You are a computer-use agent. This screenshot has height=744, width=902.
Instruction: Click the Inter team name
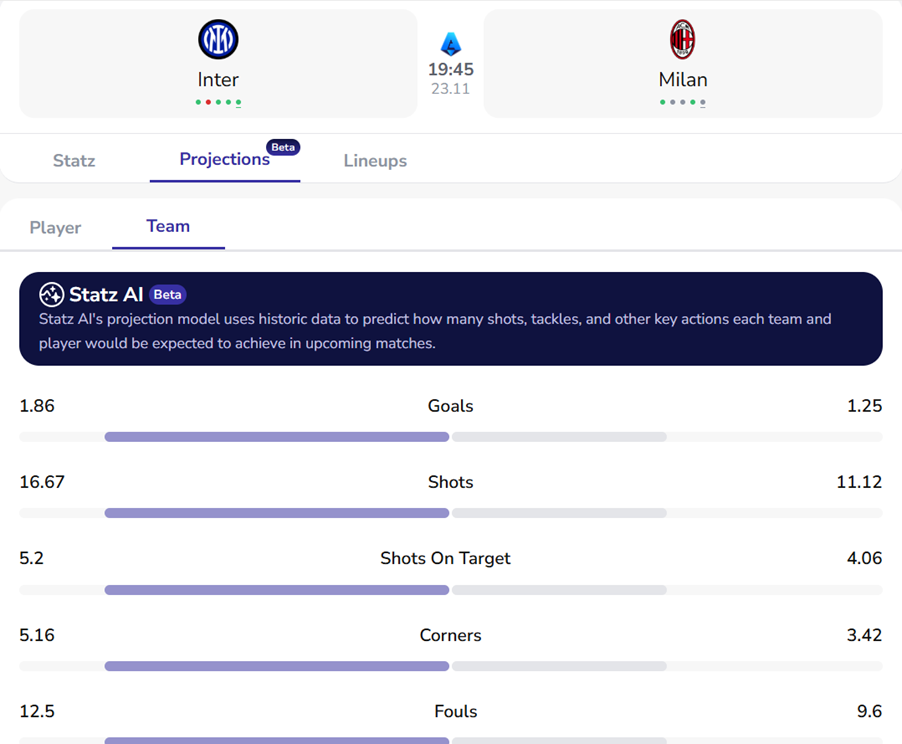(x=218, y=80)
